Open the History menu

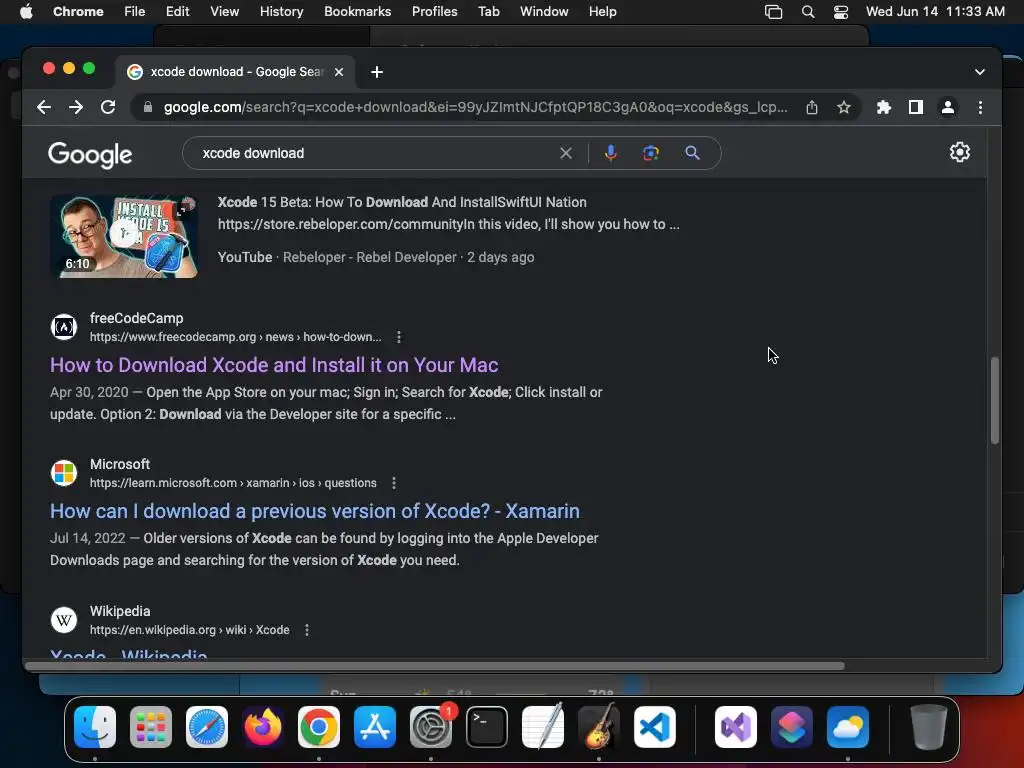(x=281, y=12)
